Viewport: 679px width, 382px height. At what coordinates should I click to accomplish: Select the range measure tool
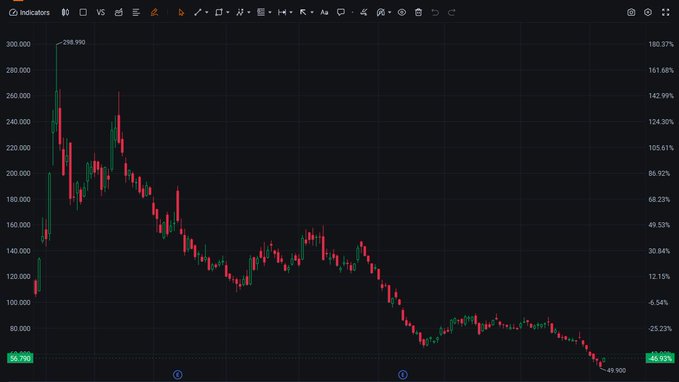click(x=282, y=13)
